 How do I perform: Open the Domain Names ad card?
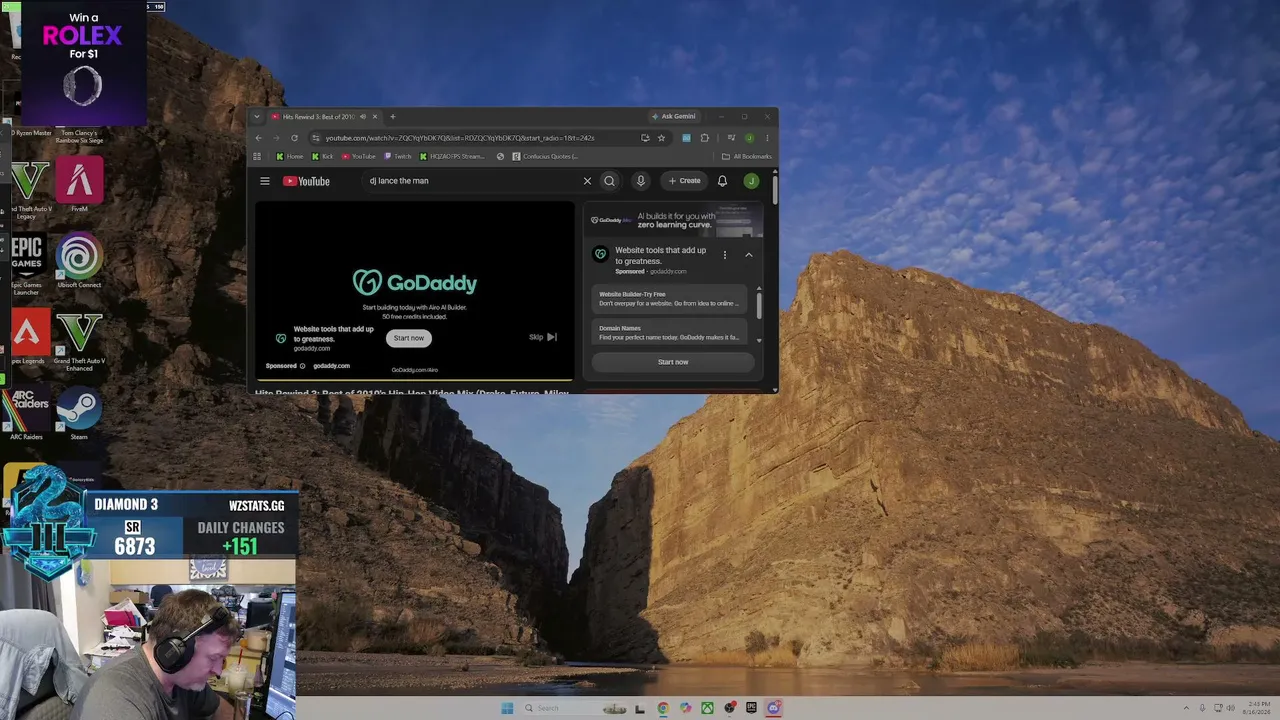point(671,333)
